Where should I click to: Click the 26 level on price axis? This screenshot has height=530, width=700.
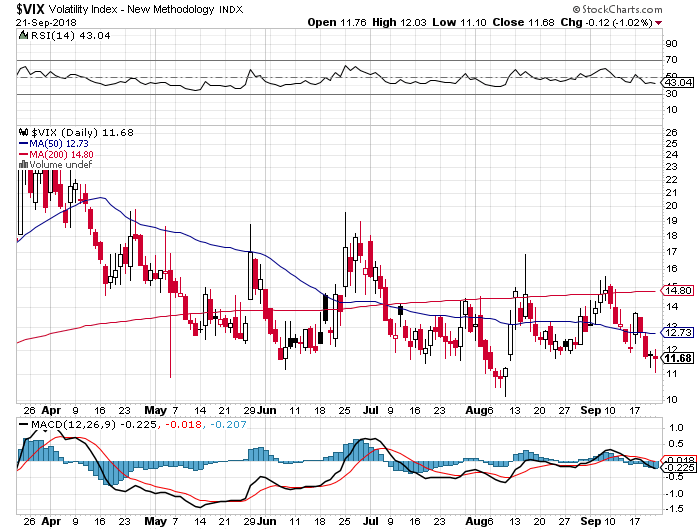pos(671,133)
